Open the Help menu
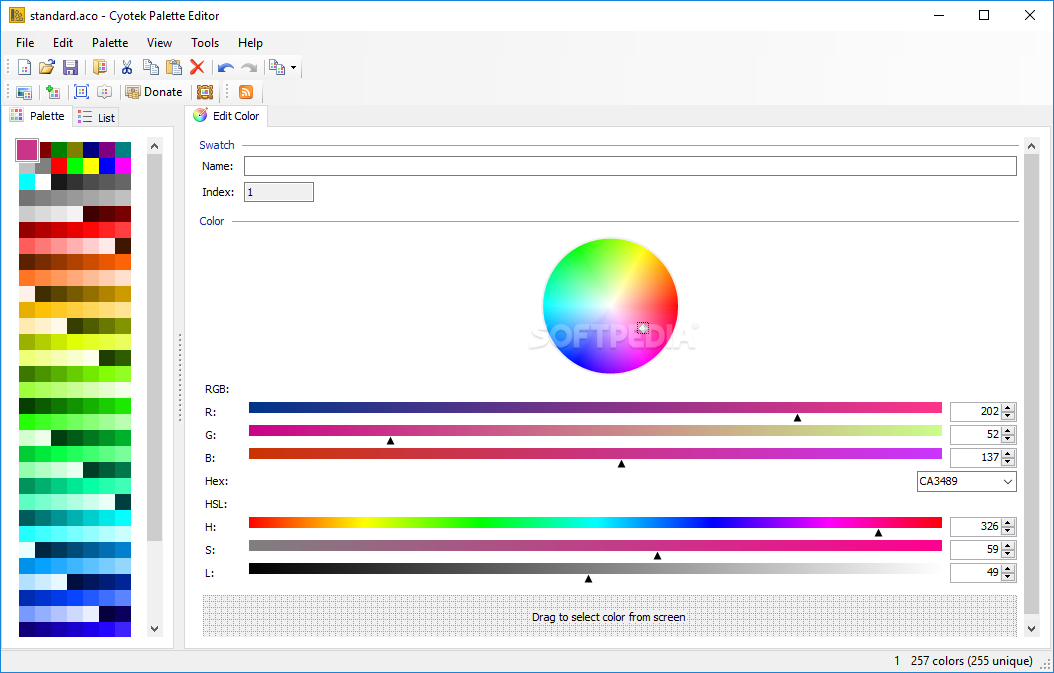 pos(250,43)
